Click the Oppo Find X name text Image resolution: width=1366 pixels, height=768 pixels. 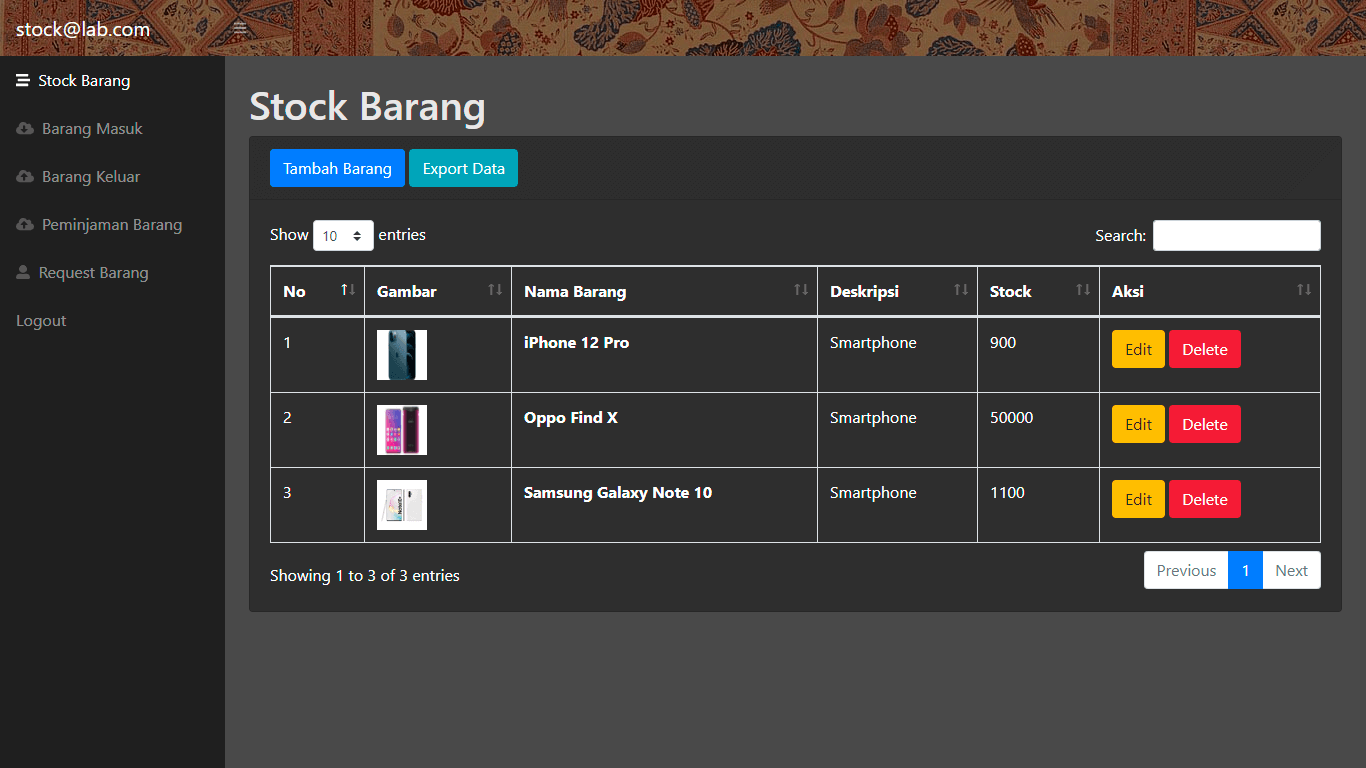pyautogui.click(x=571, y=417)
